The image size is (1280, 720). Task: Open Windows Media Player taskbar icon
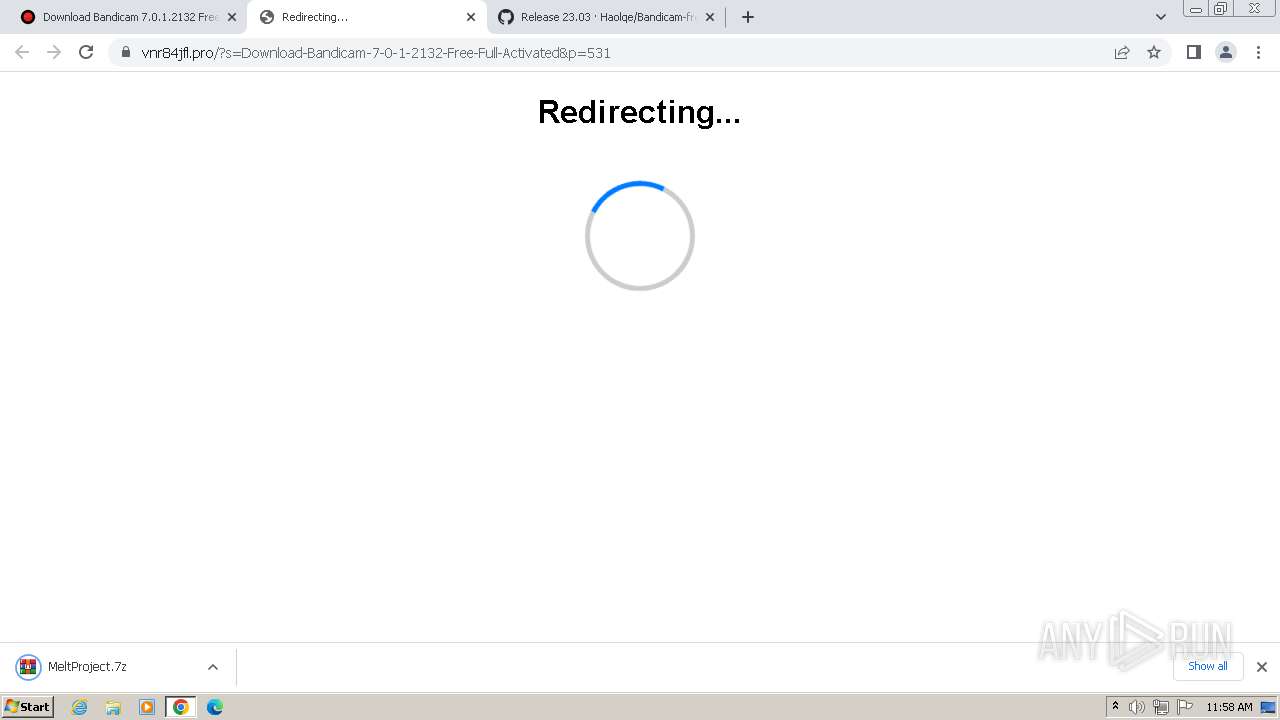147,707
